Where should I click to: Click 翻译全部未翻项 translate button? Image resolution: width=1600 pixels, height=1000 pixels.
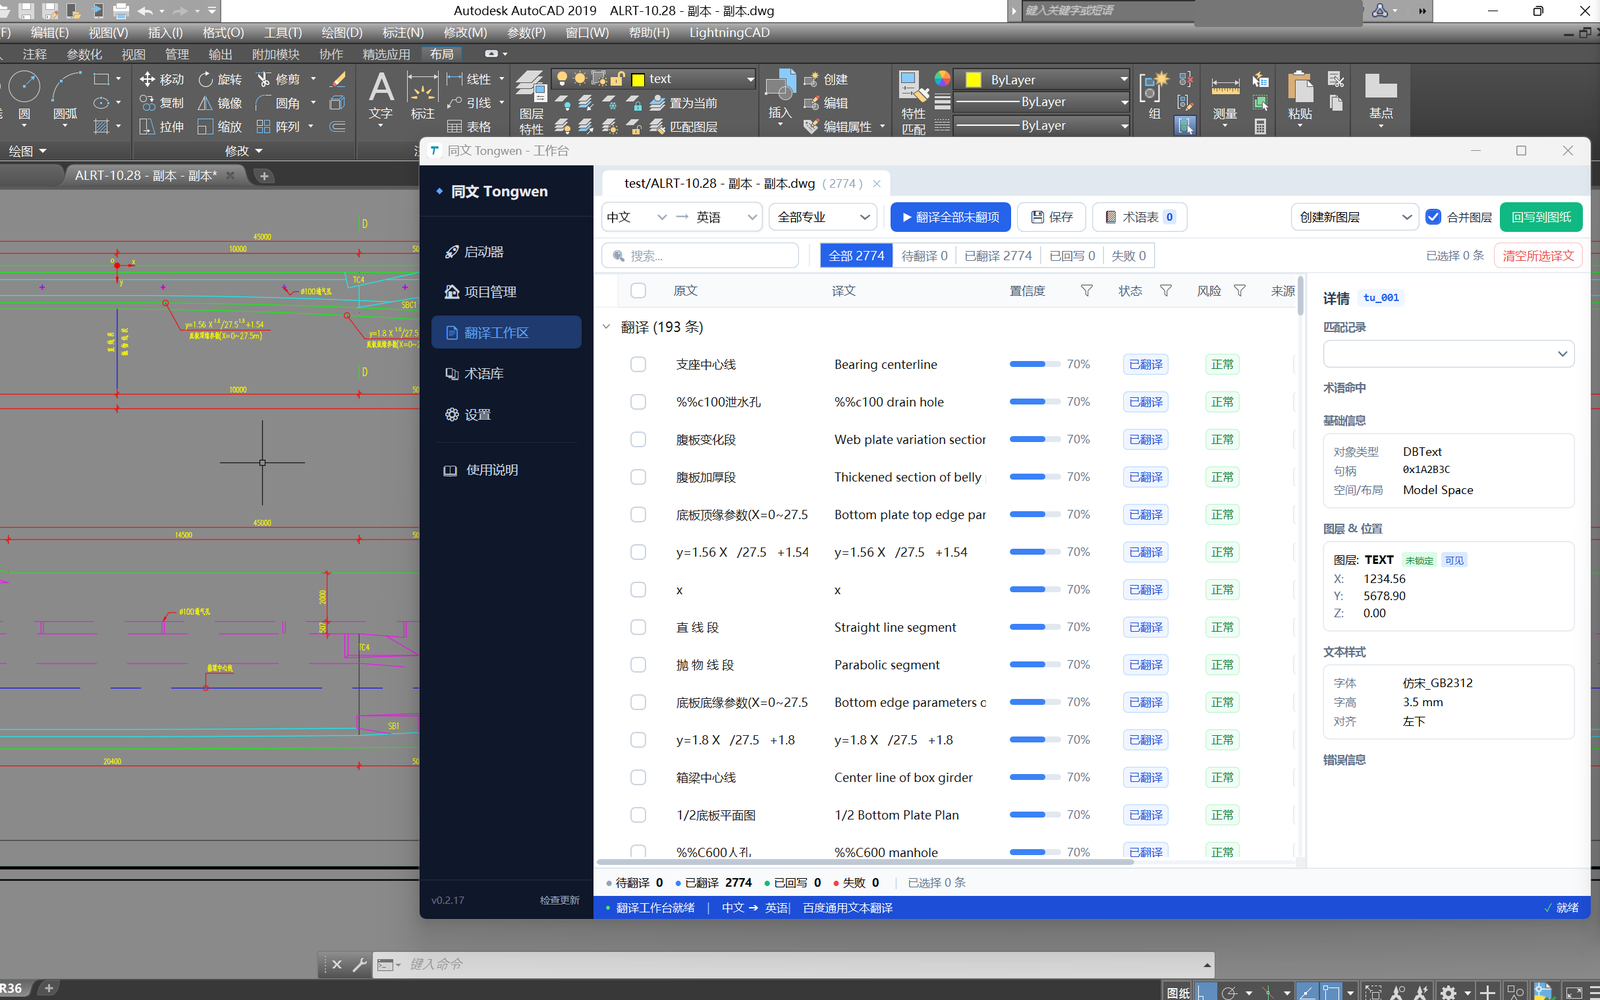pos(950,217)
